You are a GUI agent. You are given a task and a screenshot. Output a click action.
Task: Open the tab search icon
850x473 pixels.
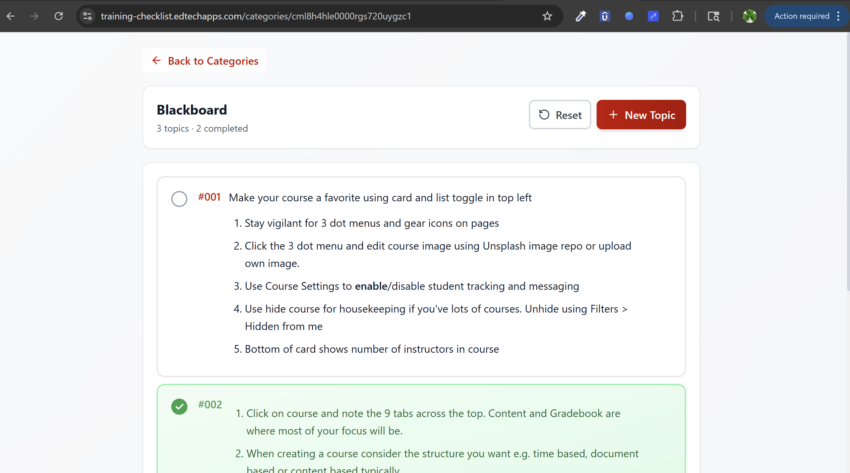pyautogui.click(x=713, y=16)
